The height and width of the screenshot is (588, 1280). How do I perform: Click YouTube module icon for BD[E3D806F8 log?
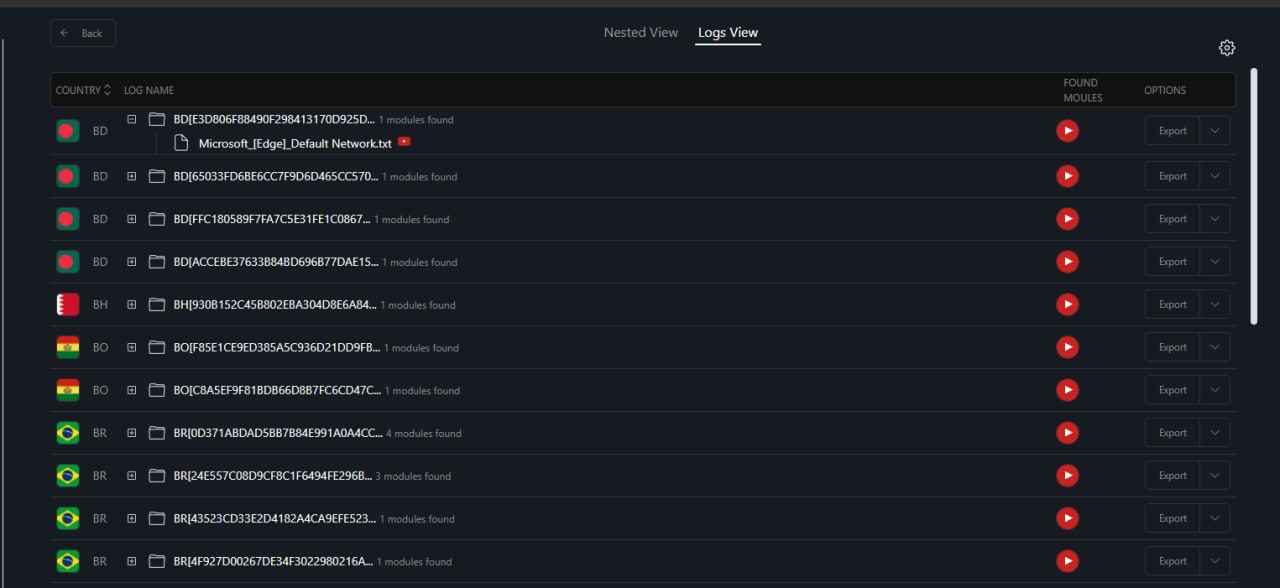point(1067,130)
